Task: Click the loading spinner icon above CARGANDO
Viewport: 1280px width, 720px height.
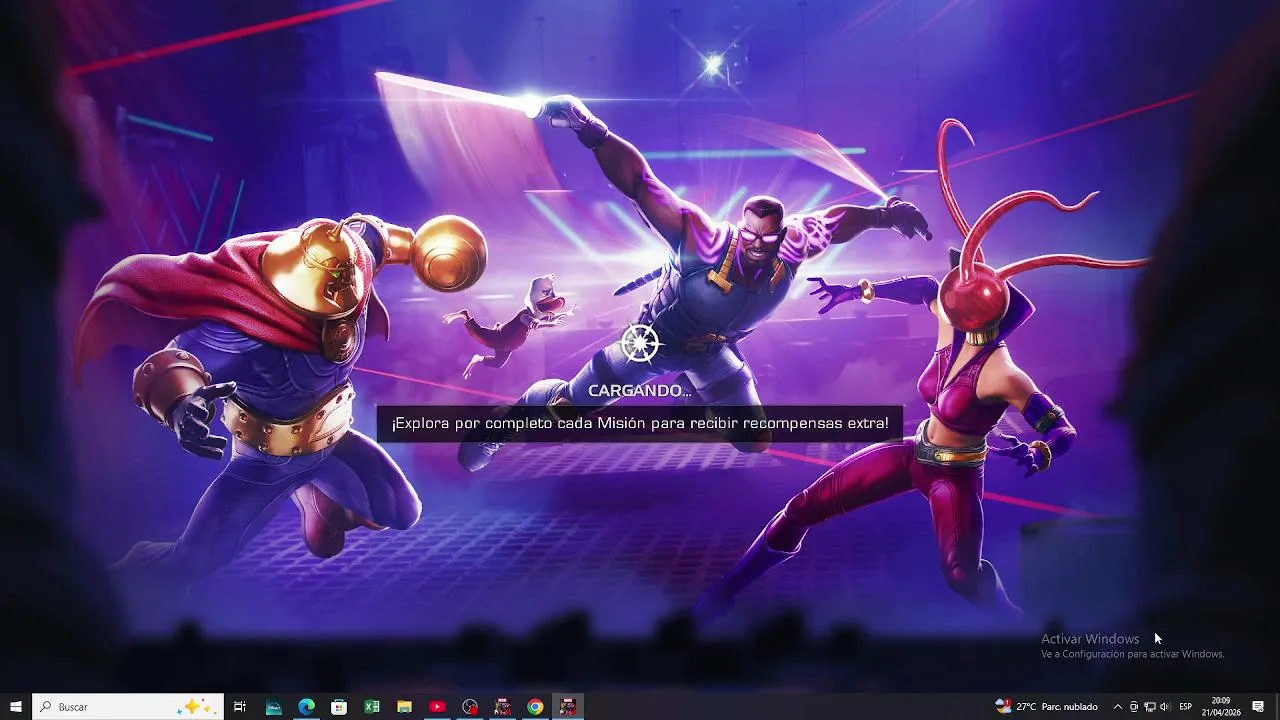Action: pyautogui.click(x=640, y=343)
